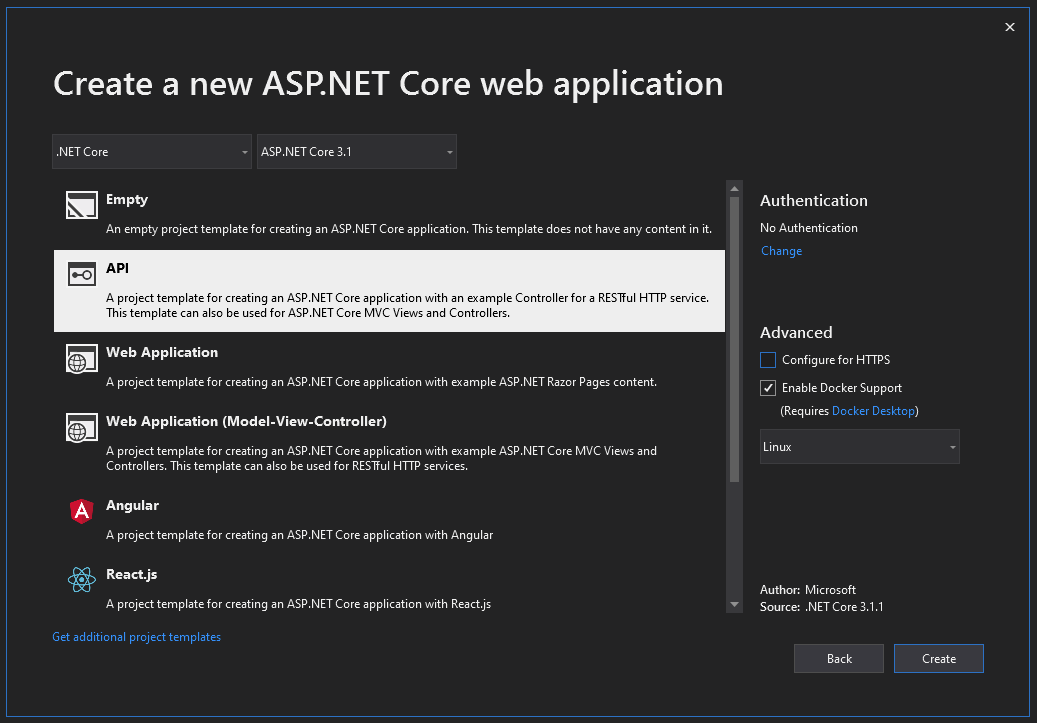Screen dimensions: 1037x723
Task: Select the Empty project template title
Action: pyautogui.click(x=127, y=199)
